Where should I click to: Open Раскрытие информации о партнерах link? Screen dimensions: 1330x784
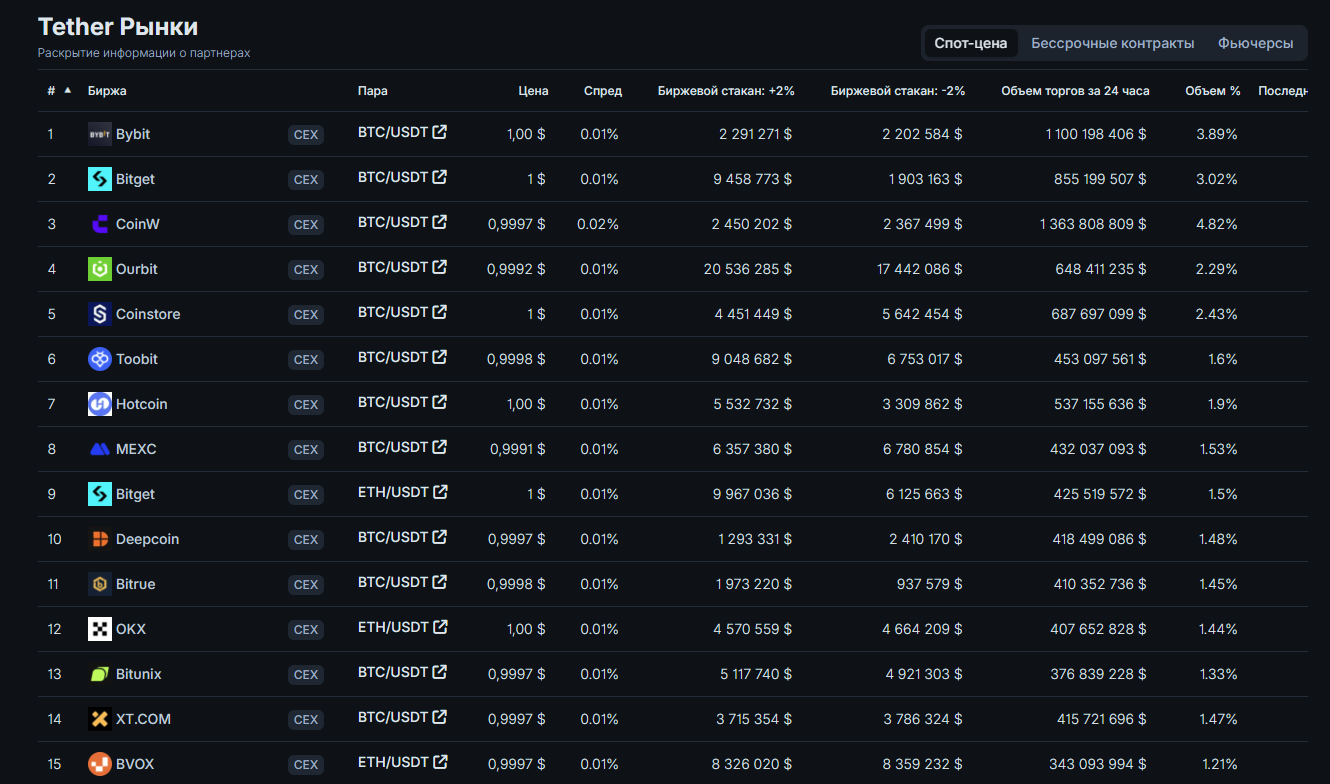click(144, 53)
